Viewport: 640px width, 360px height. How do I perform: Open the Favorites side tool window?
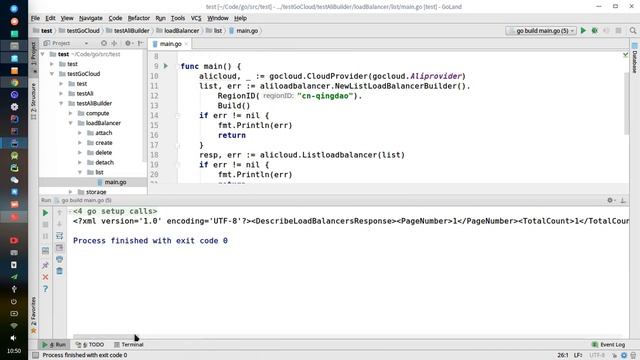tap(33, 315)
